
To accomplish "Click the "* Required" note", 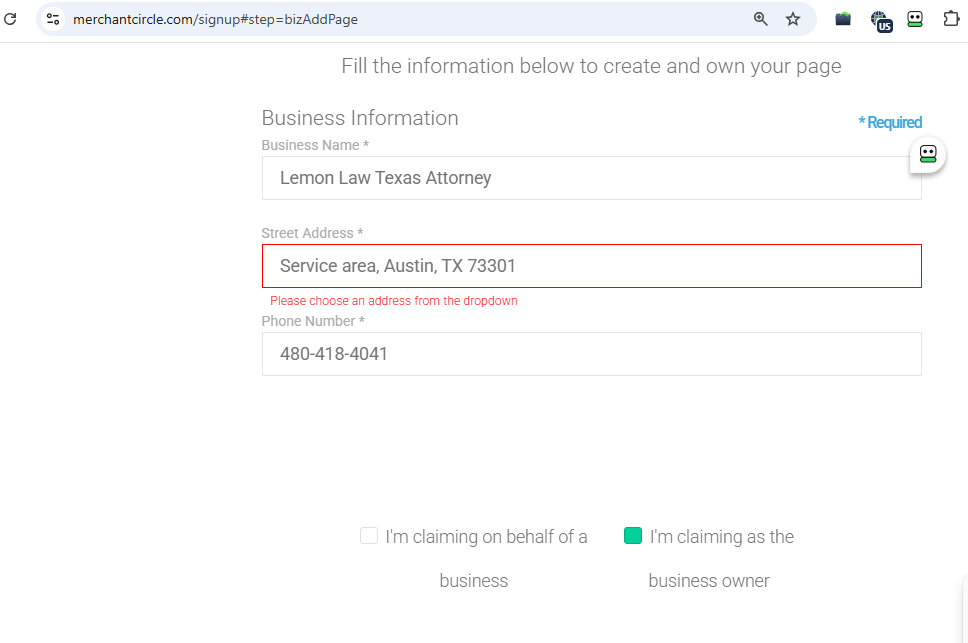I will point(890,123).
